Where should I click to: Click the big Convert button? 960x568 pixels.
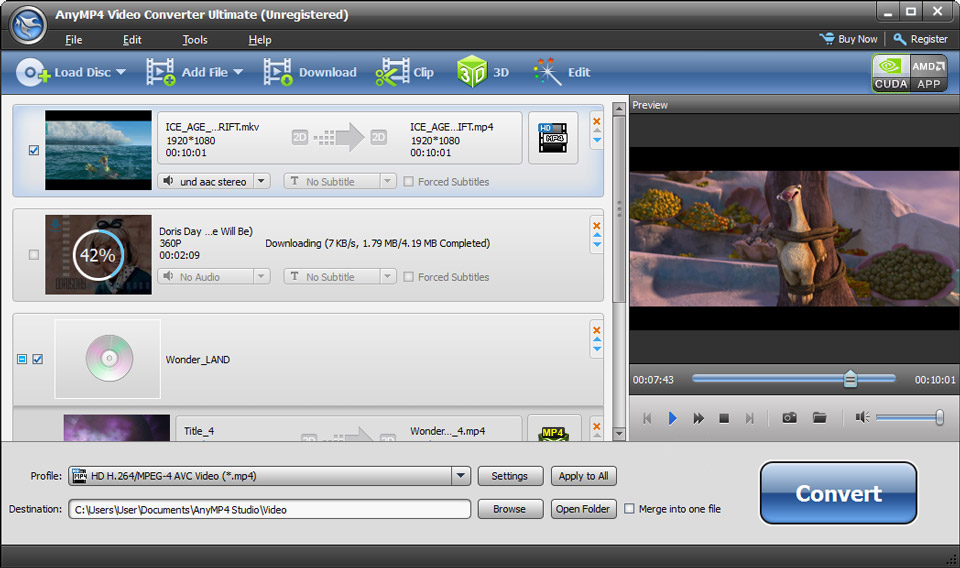(x=838, y=493)
